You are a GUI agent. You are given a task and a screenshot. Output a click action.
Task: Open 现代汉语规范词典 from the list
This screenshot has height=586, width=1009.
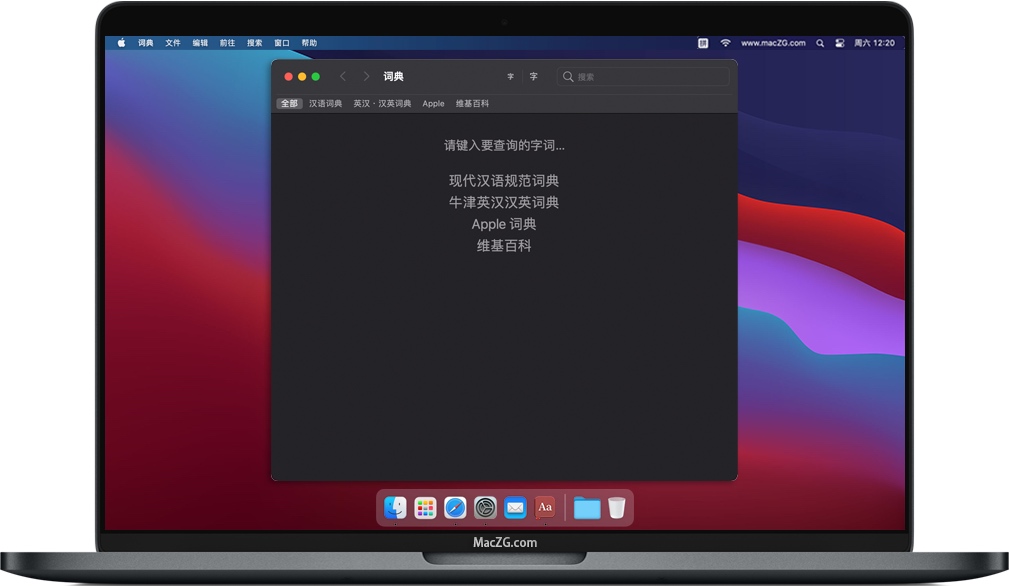(503, 180)
